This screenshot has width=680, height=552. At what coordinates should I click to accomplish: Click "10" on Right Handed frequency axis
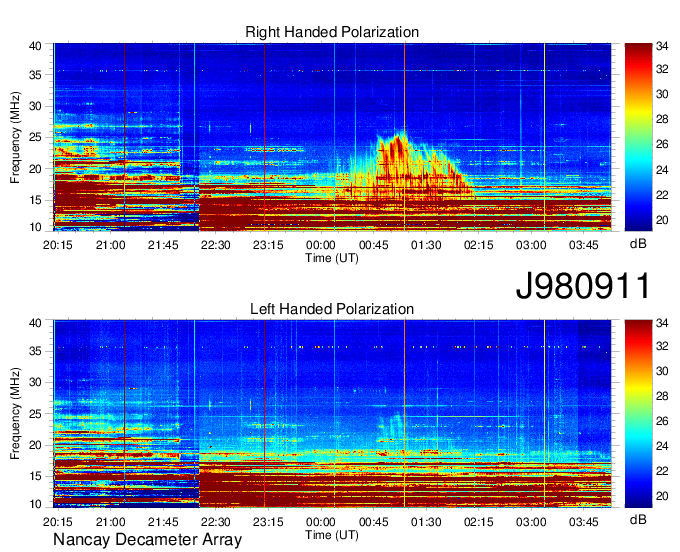35,227
